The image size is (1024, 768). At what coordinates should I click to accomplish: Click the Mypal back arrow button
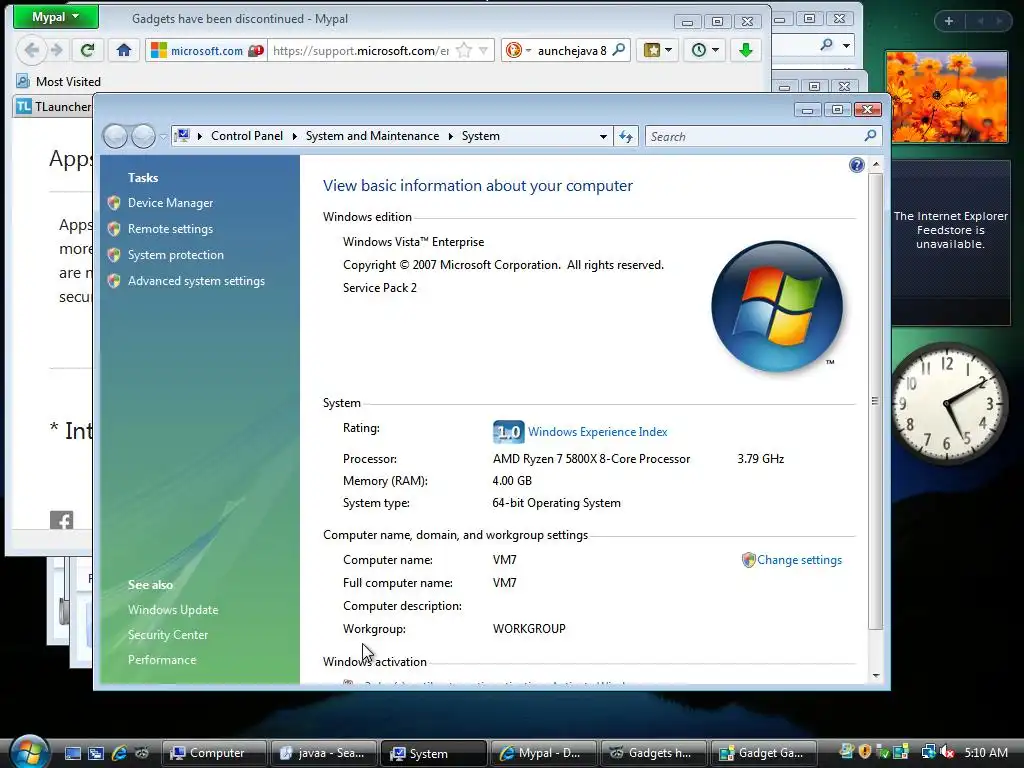pyautogui.click(x=31, y=50)
